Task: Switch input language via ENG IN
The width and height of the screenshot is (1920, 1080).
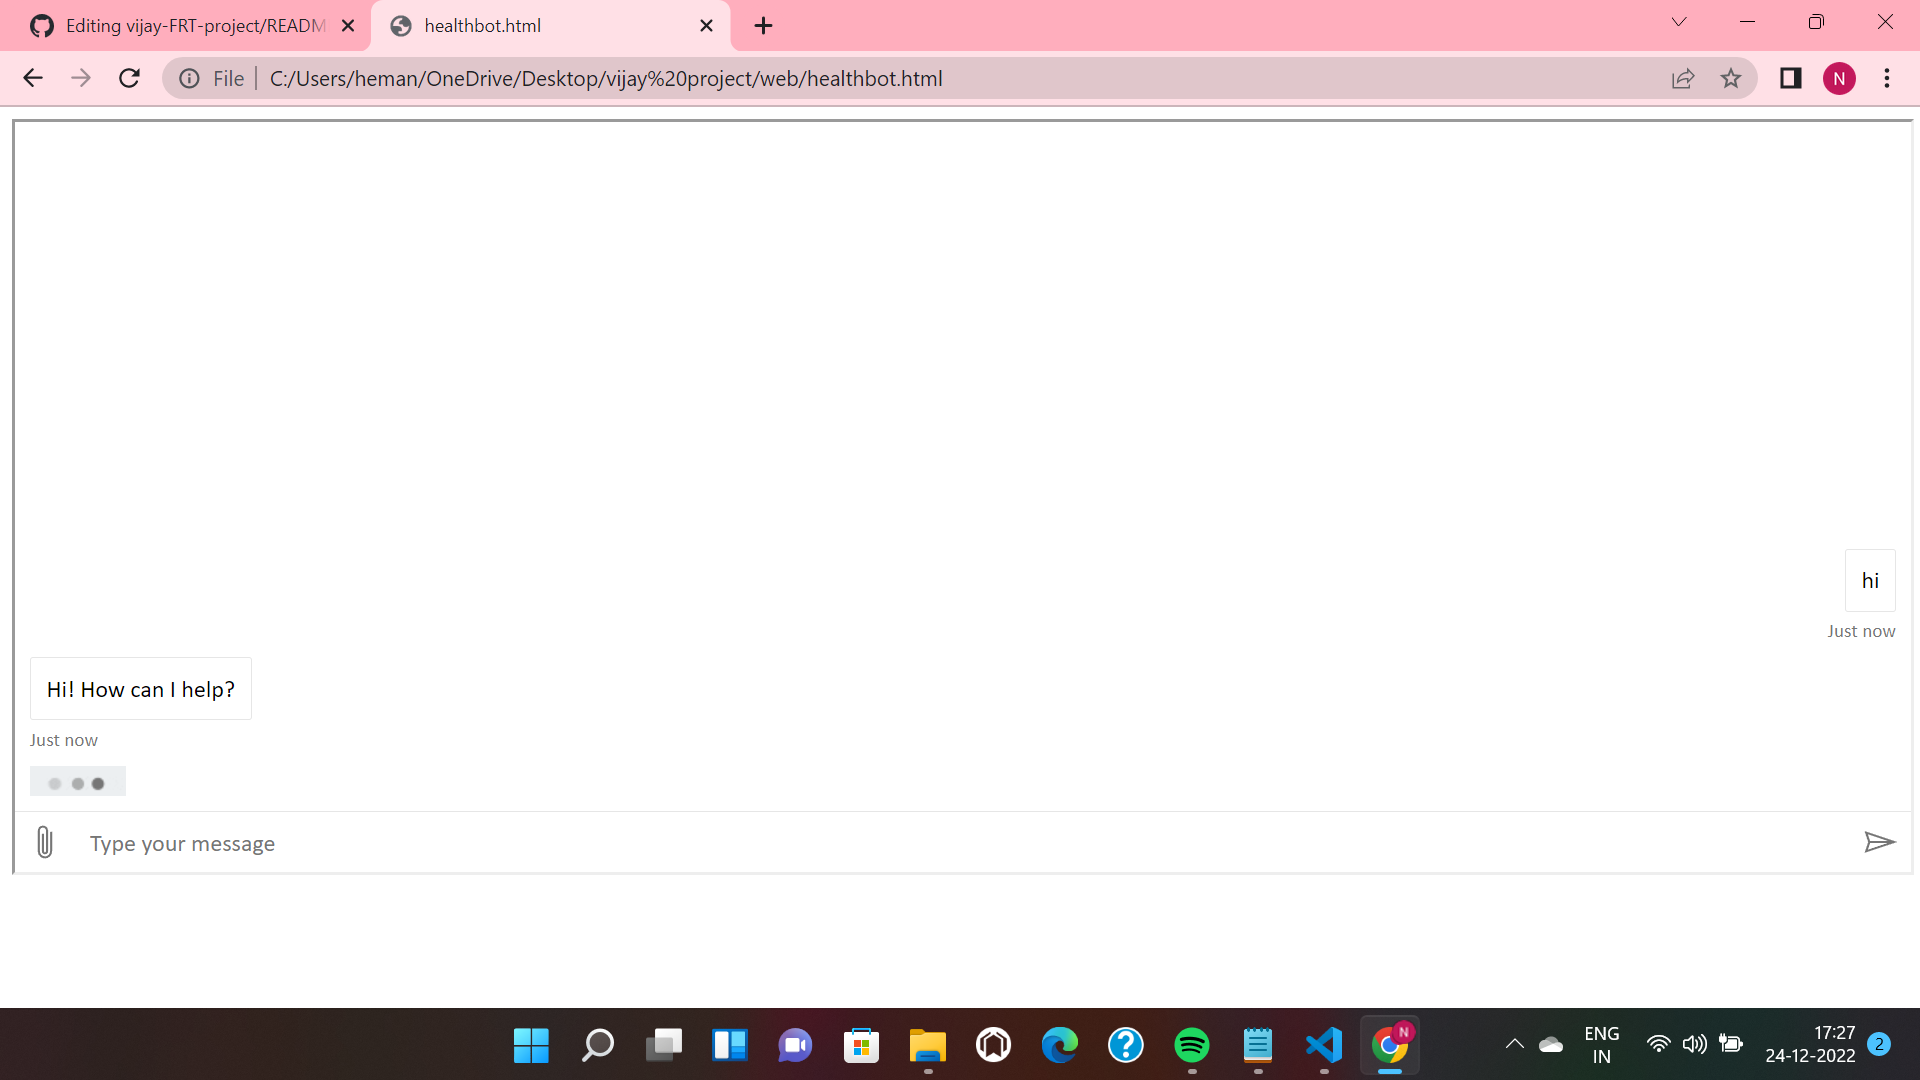Action: pos(1601,1044)
